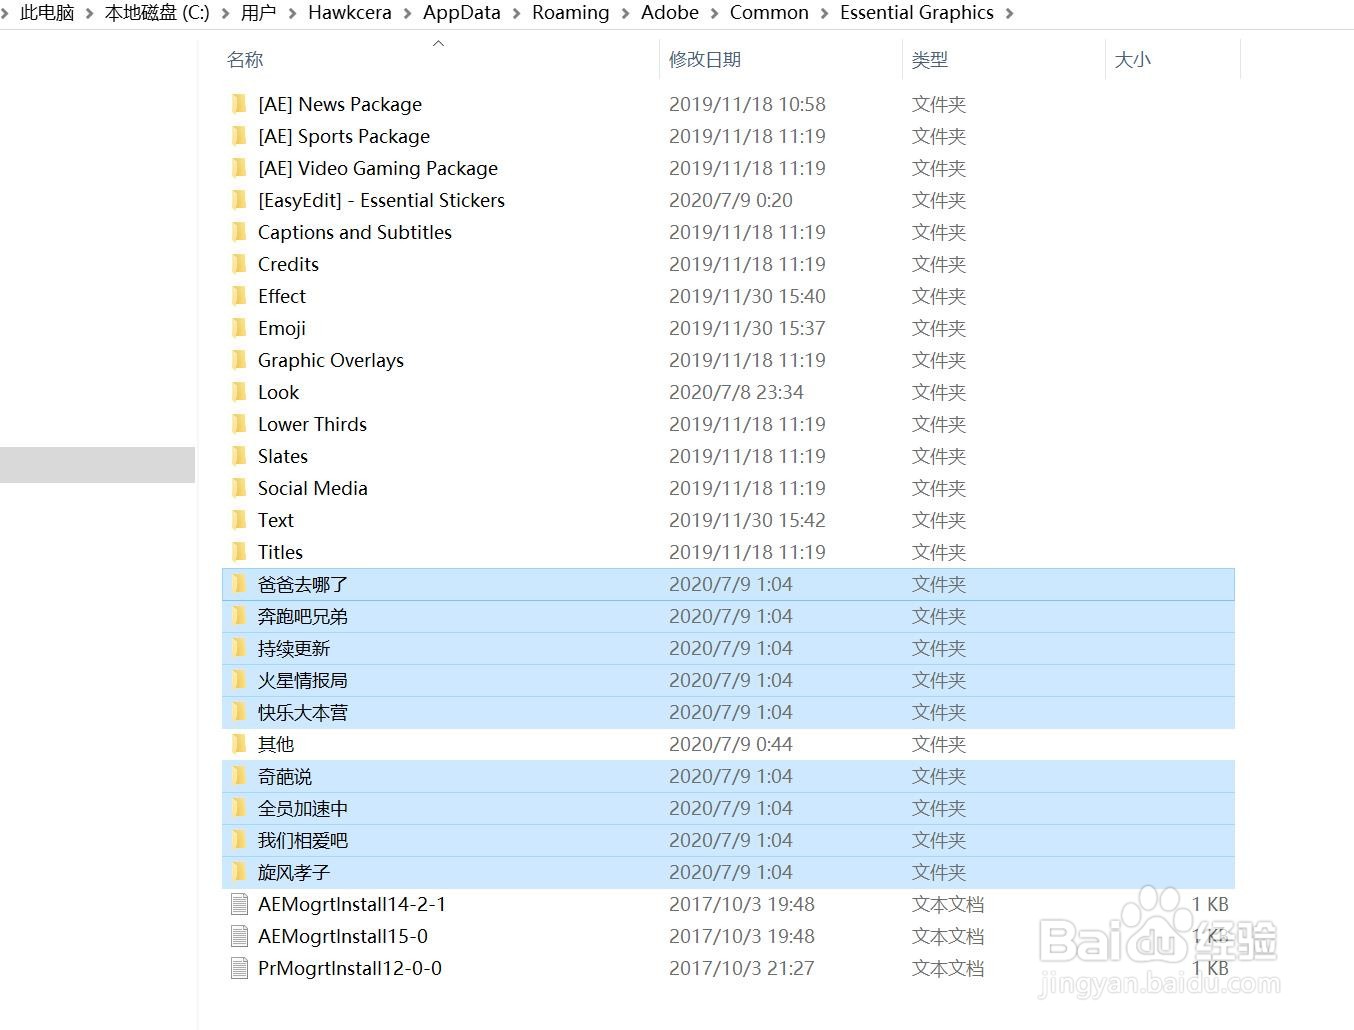1354x1030 pixels.
Task: Open breadcrumb chevron after Hawkcera
Action: (407, 13)
